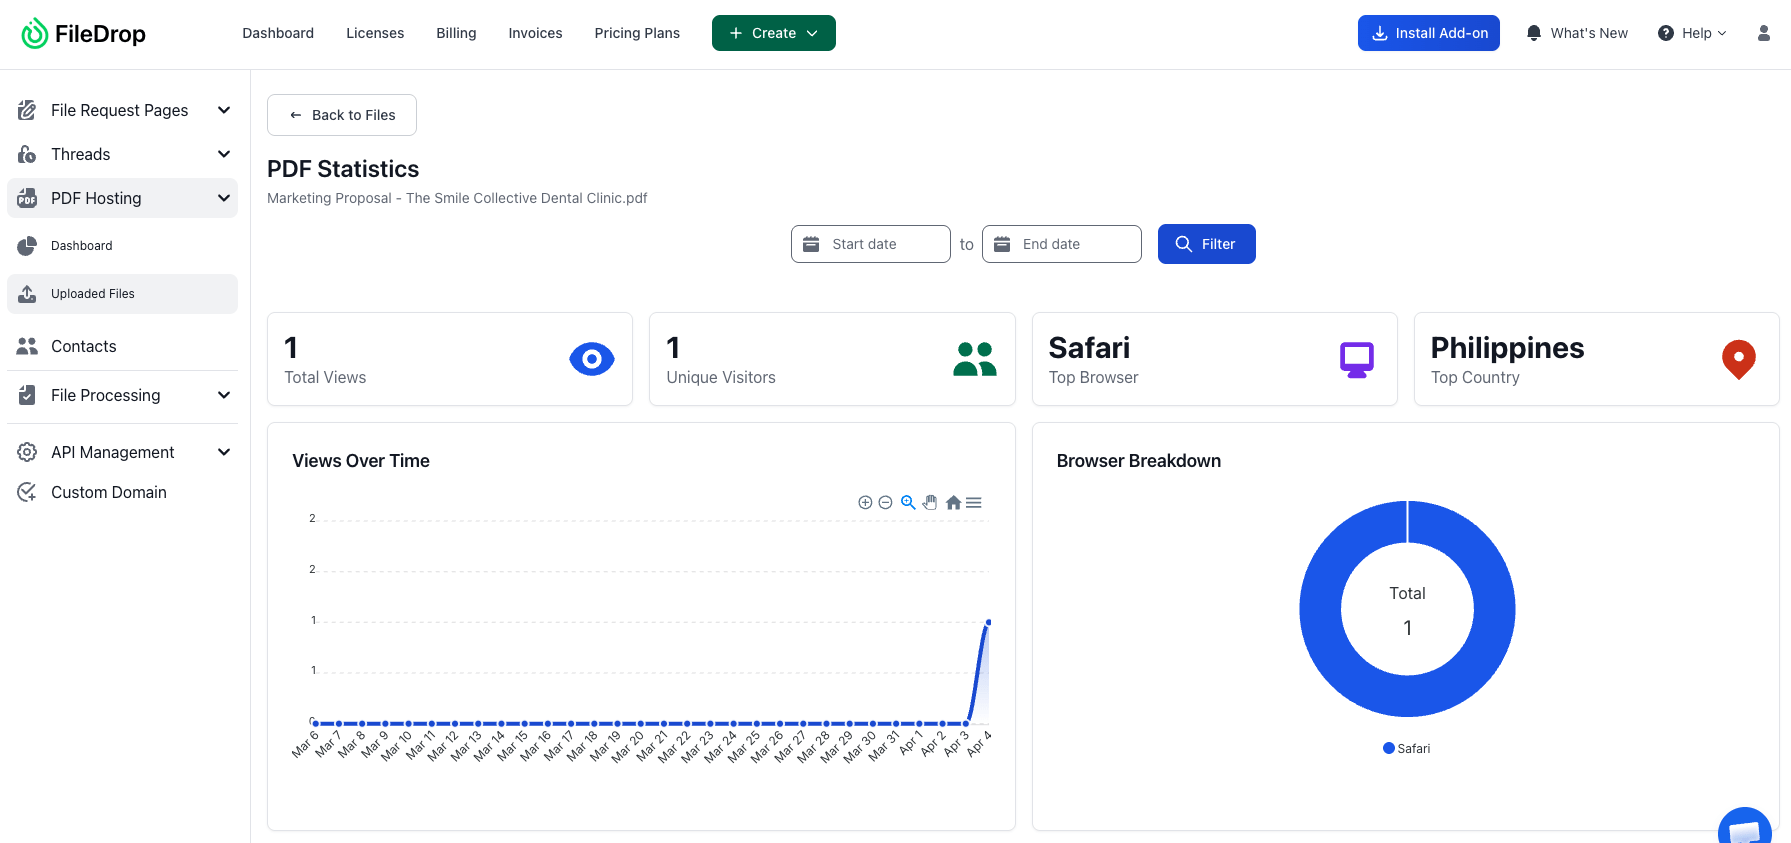Click the Contacts people icon in sidebar
Screen dimensions: 1791x843
point(27,346)
